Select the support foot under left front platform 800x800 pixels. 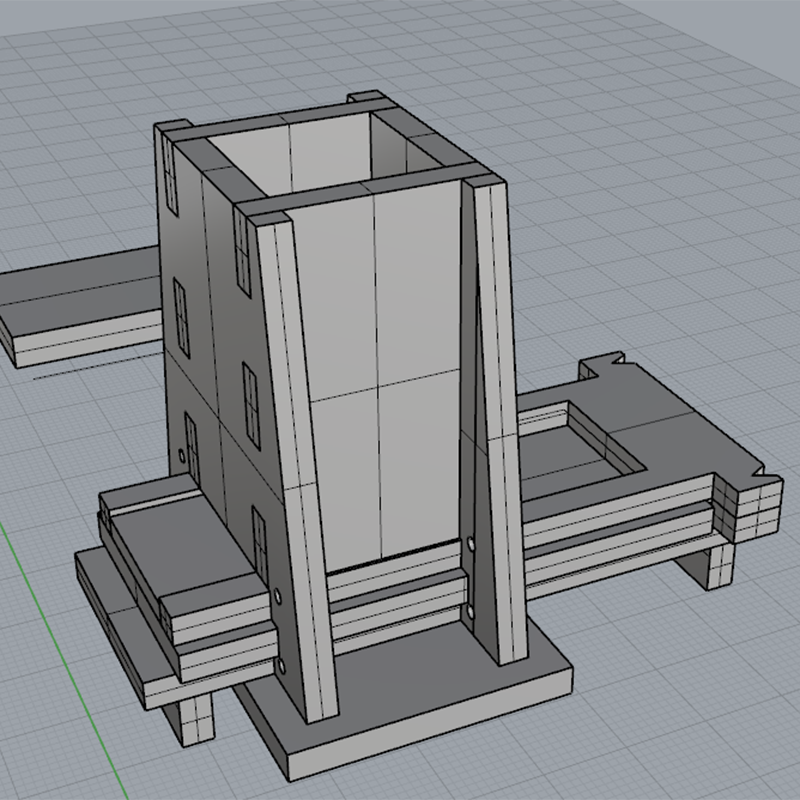pyautogui.click(x=196, y=719)
